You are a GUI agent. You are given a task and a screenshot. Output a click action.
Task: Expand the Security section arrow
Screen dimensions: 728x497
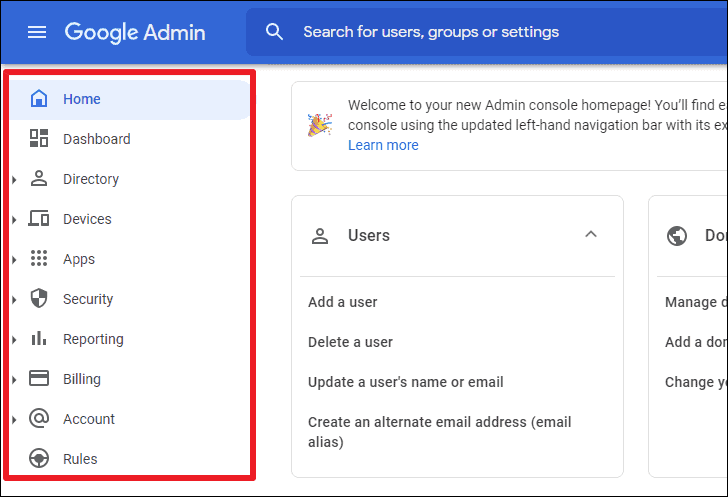(14, 299)
